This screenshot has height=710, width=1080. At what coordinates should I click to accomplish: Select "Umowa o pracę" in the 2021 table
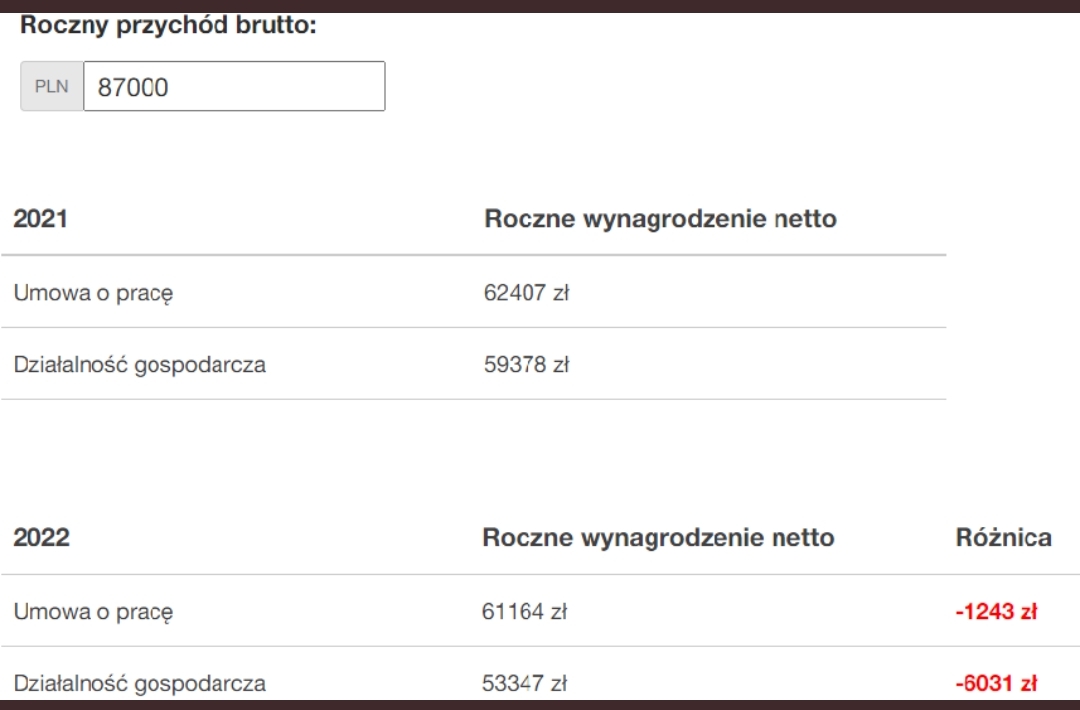[93, 293]
